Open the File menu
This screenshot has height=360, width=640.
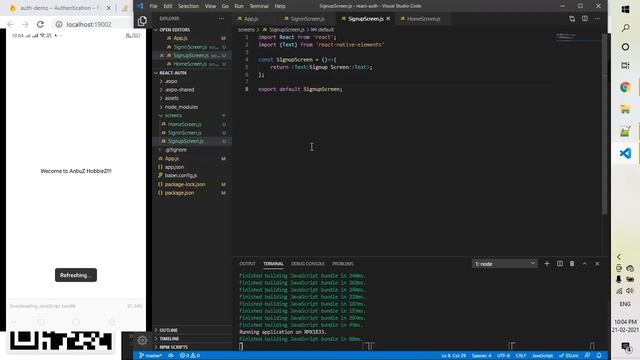click(153, 6)
